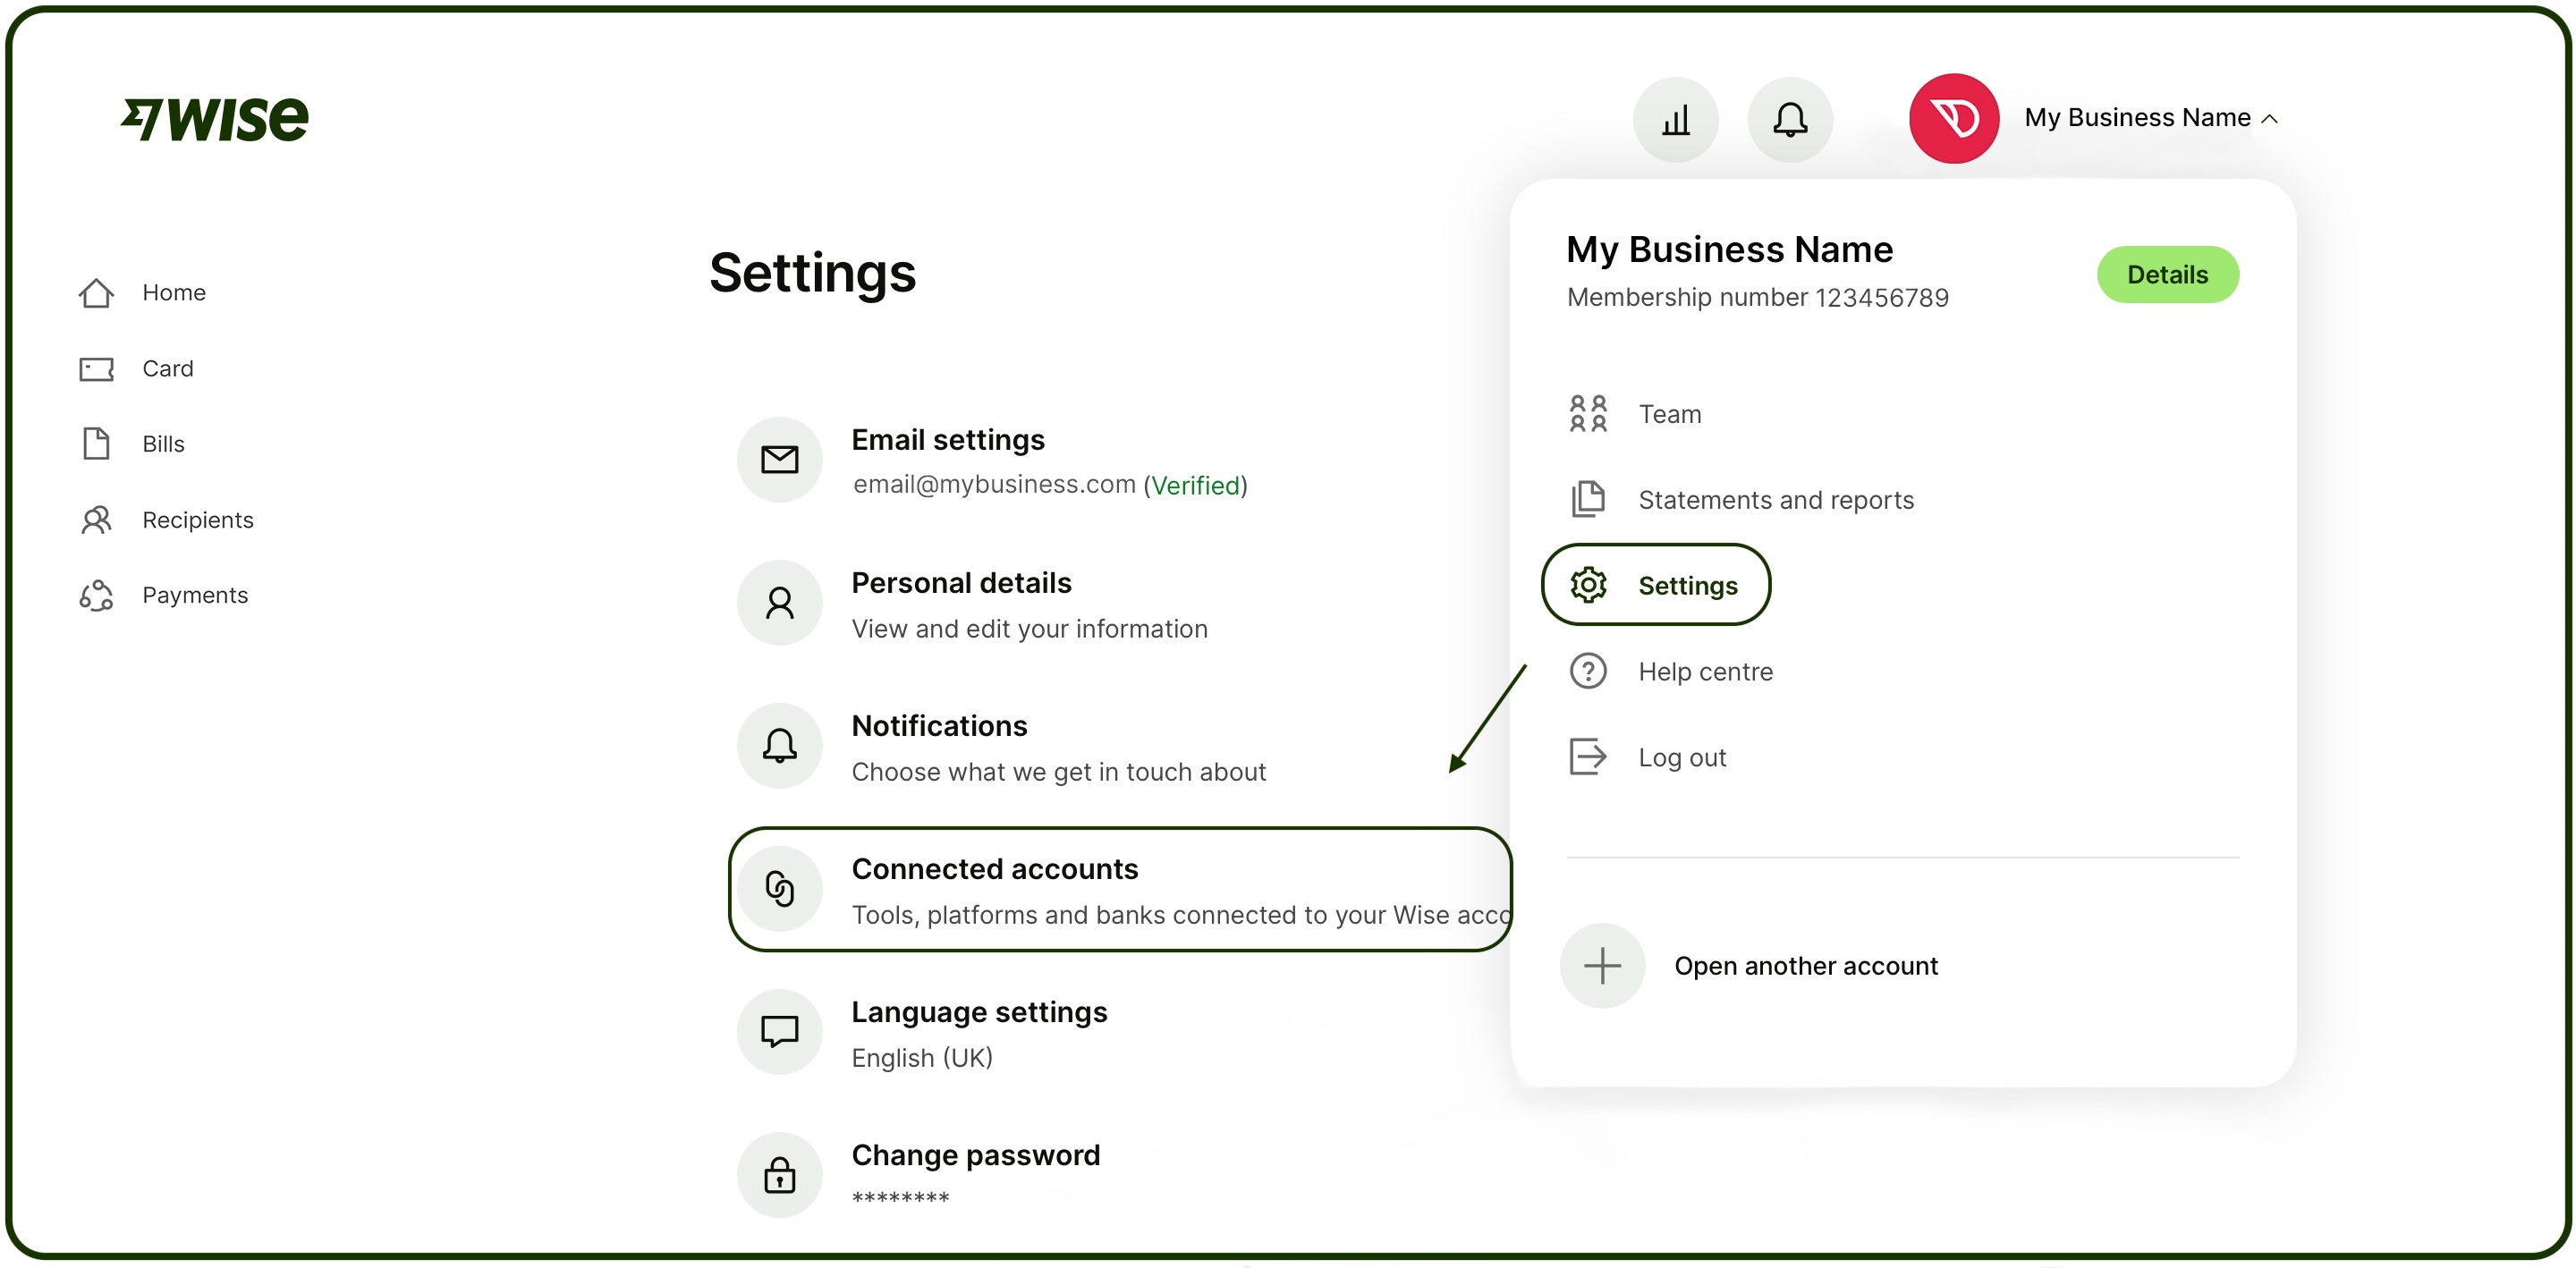Open Statements and reports
Screen dimensions: 2576x1268
point(1775,499)
